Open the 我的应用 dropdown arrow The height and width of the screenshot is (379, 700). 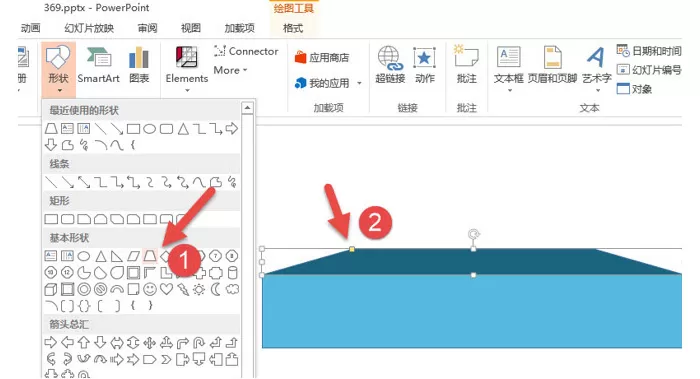[359, 83]
